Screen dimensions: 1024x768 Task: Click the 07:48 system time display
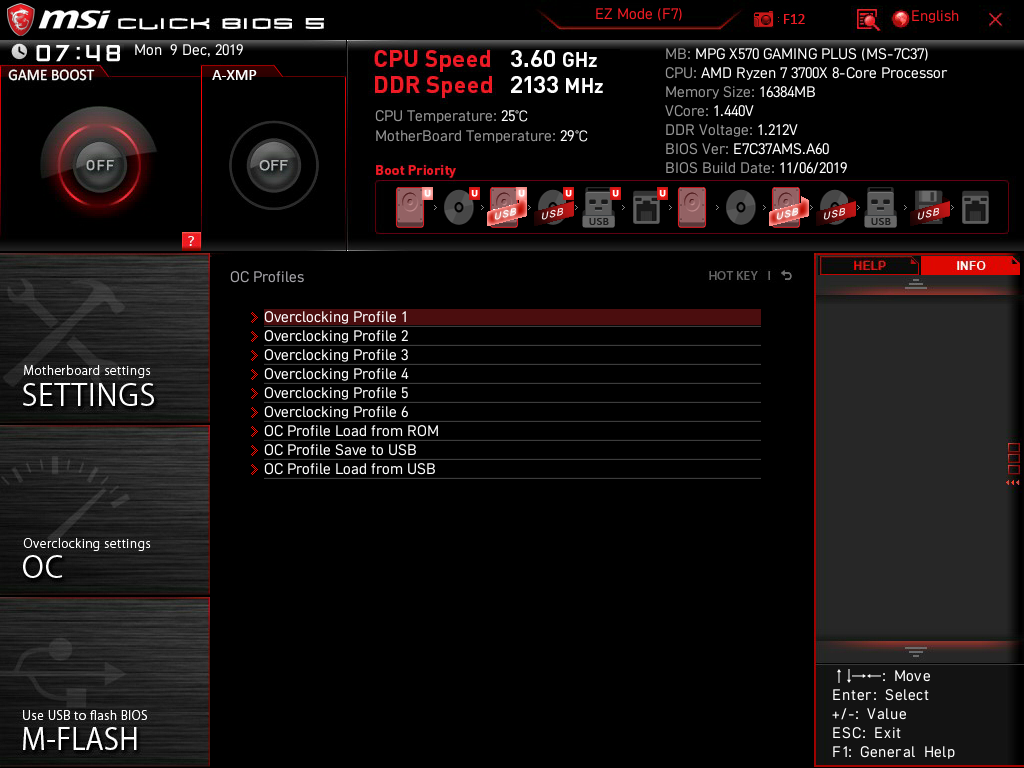(78, 52)
